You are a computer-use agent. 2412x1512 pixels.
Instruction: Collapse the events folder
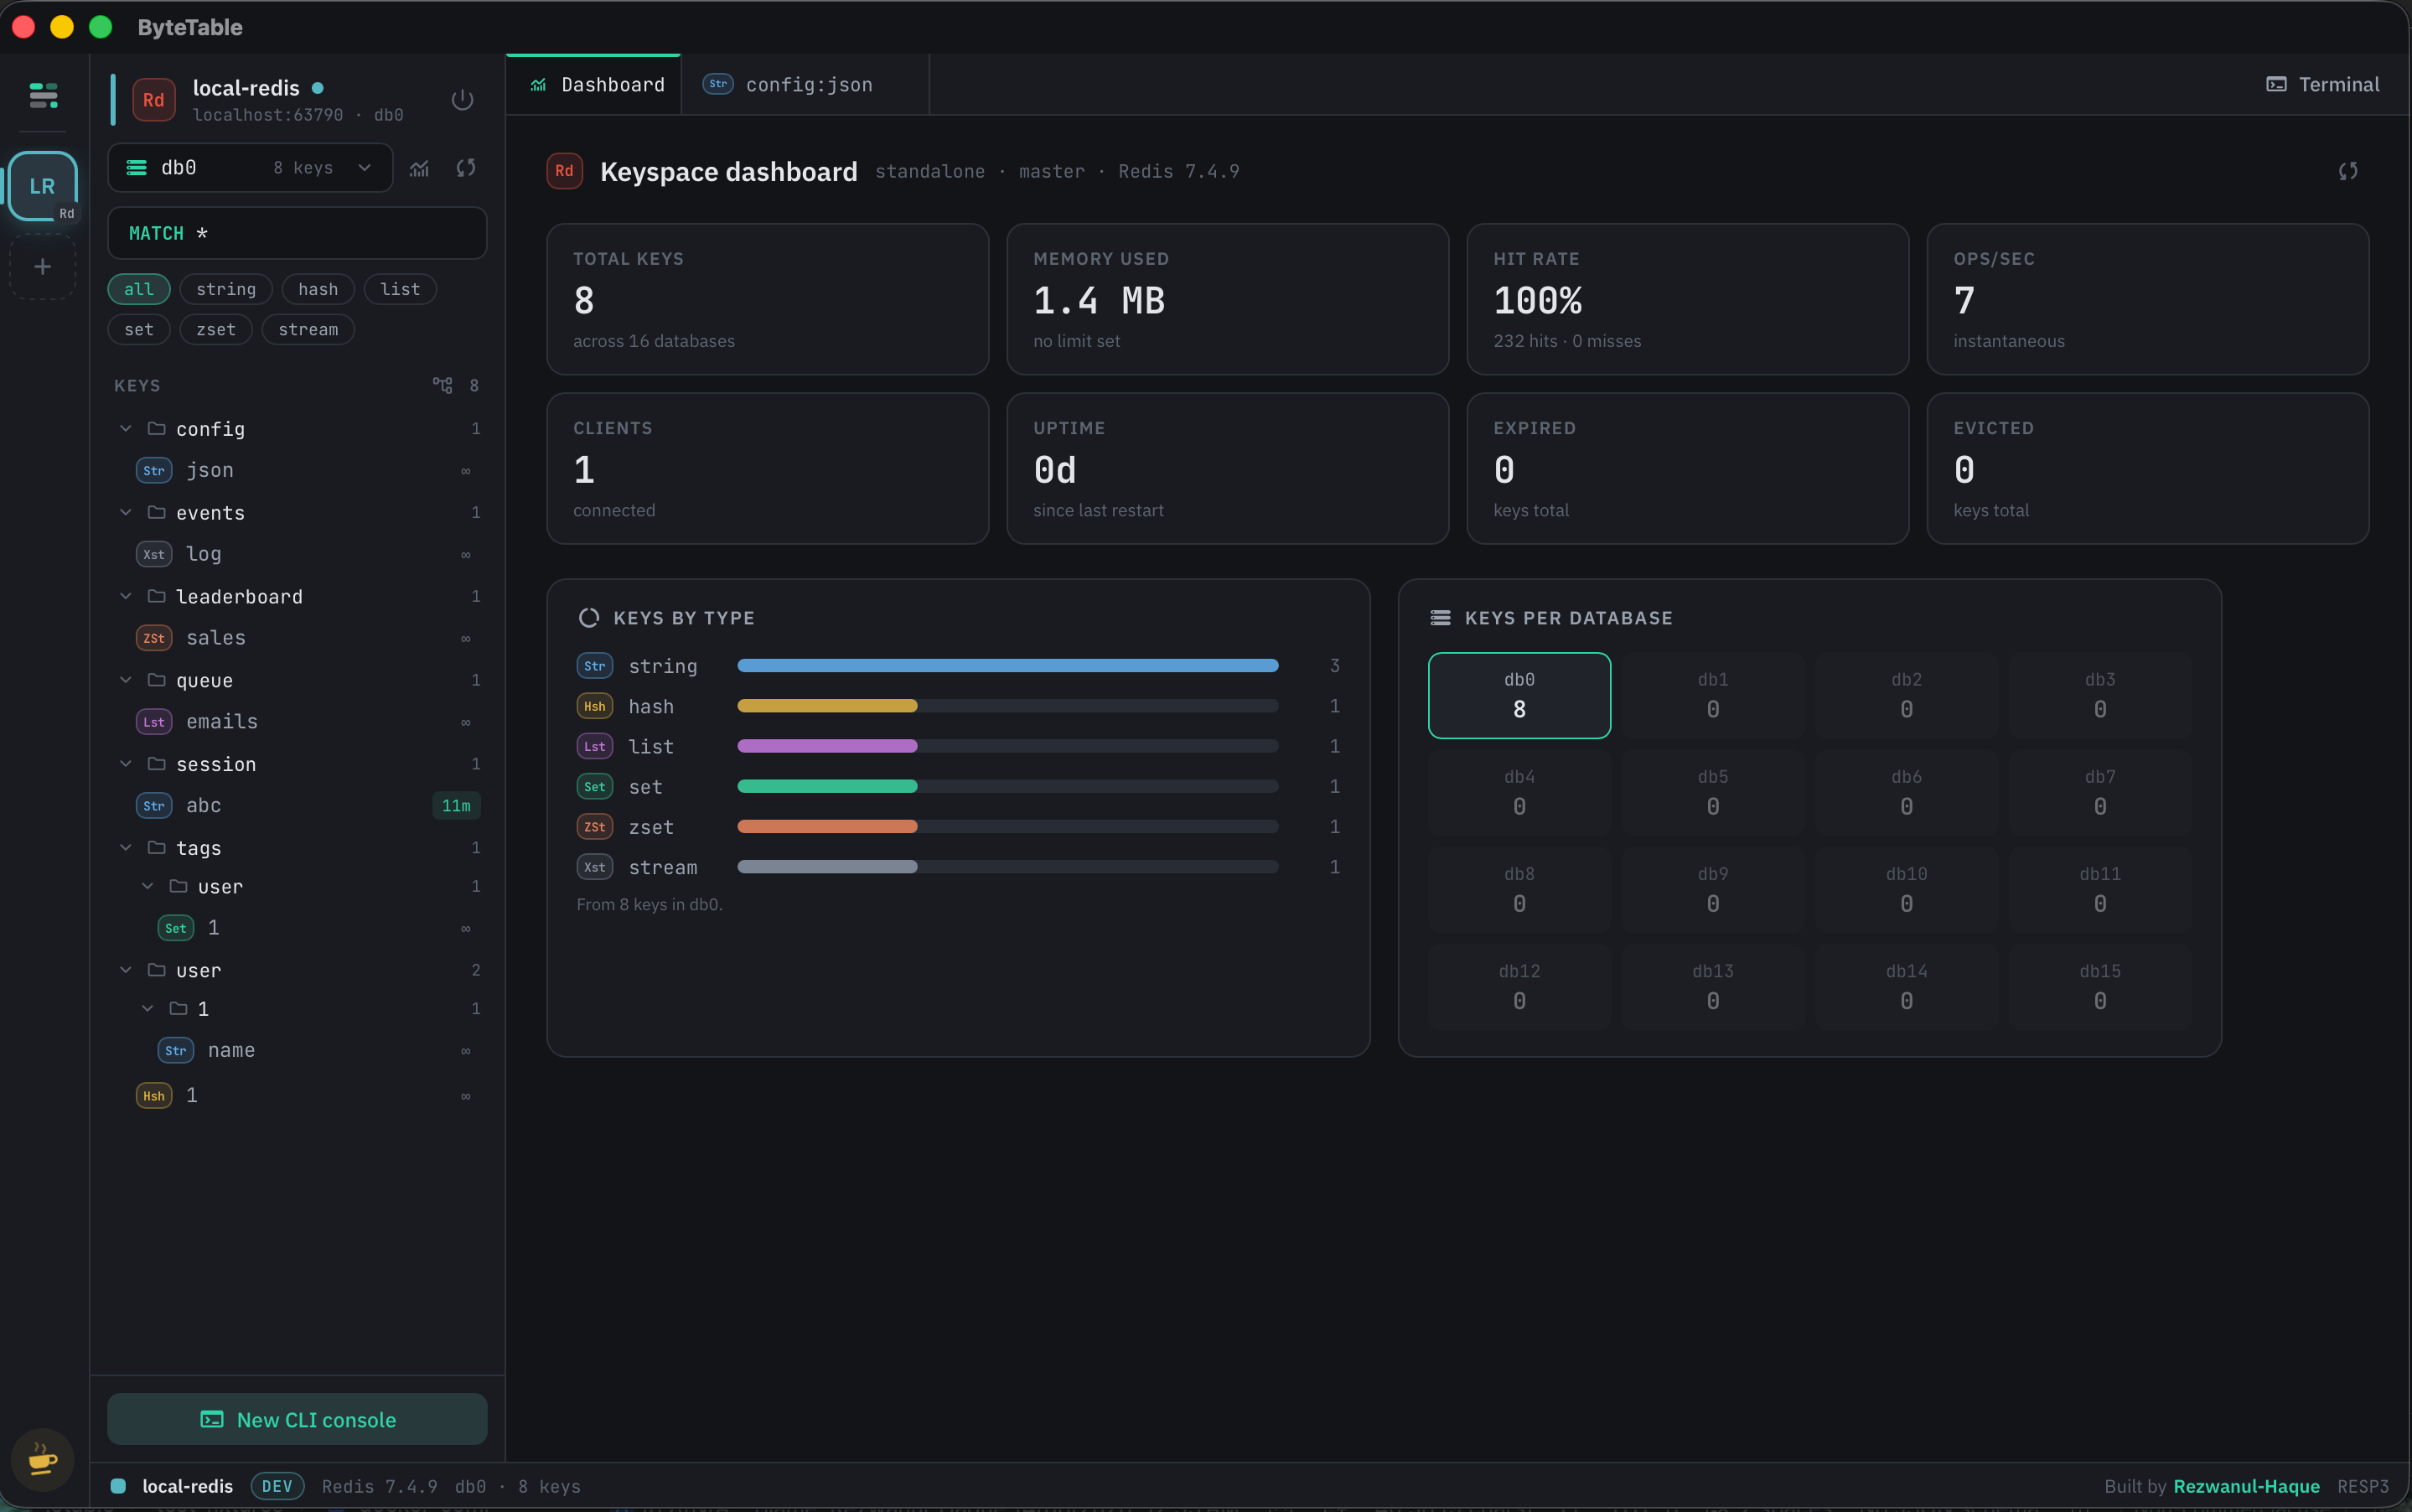click(x=126, y=512)
